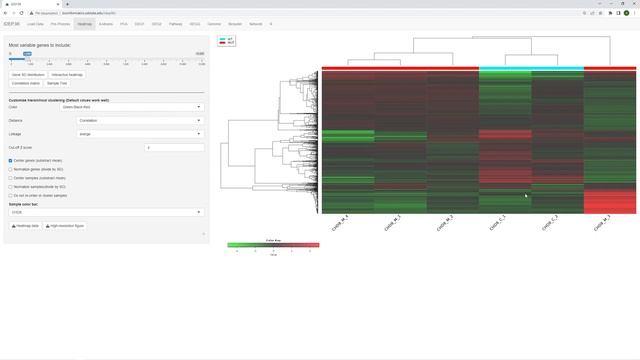640x360 pixels.
Task: Close the iDEP browser tab
Action: [58, 4]
